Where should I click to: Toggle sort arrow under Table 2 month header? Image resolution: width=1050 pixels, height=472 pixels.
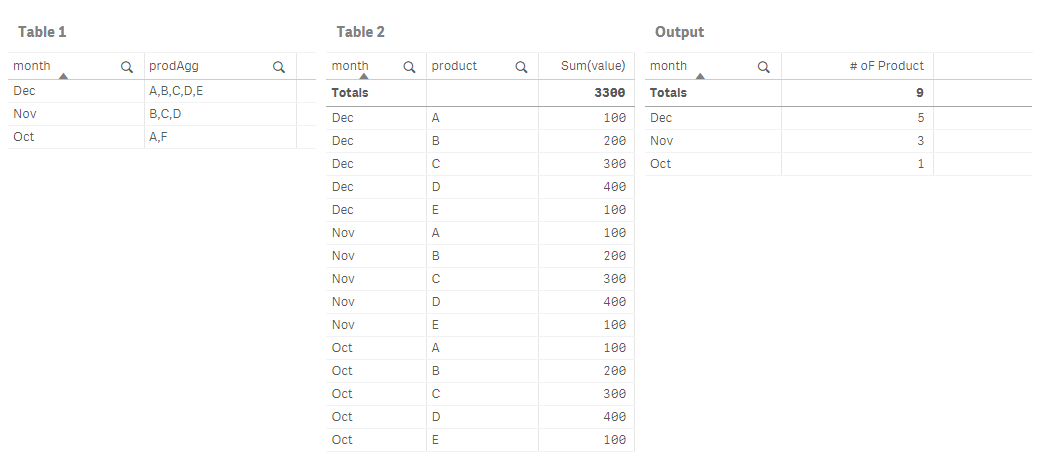[364, 76]
